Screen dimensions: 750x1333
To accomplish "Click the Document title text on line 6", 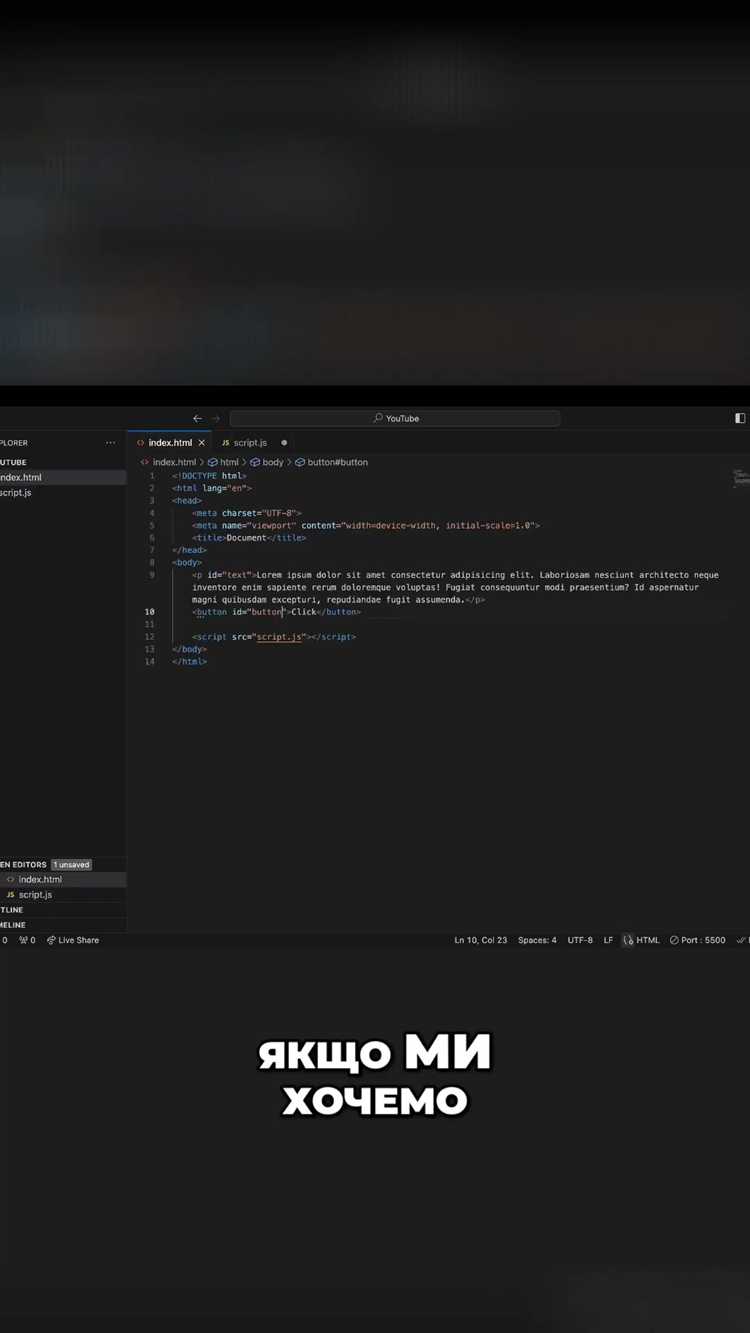I will click(x=246, y=537).
